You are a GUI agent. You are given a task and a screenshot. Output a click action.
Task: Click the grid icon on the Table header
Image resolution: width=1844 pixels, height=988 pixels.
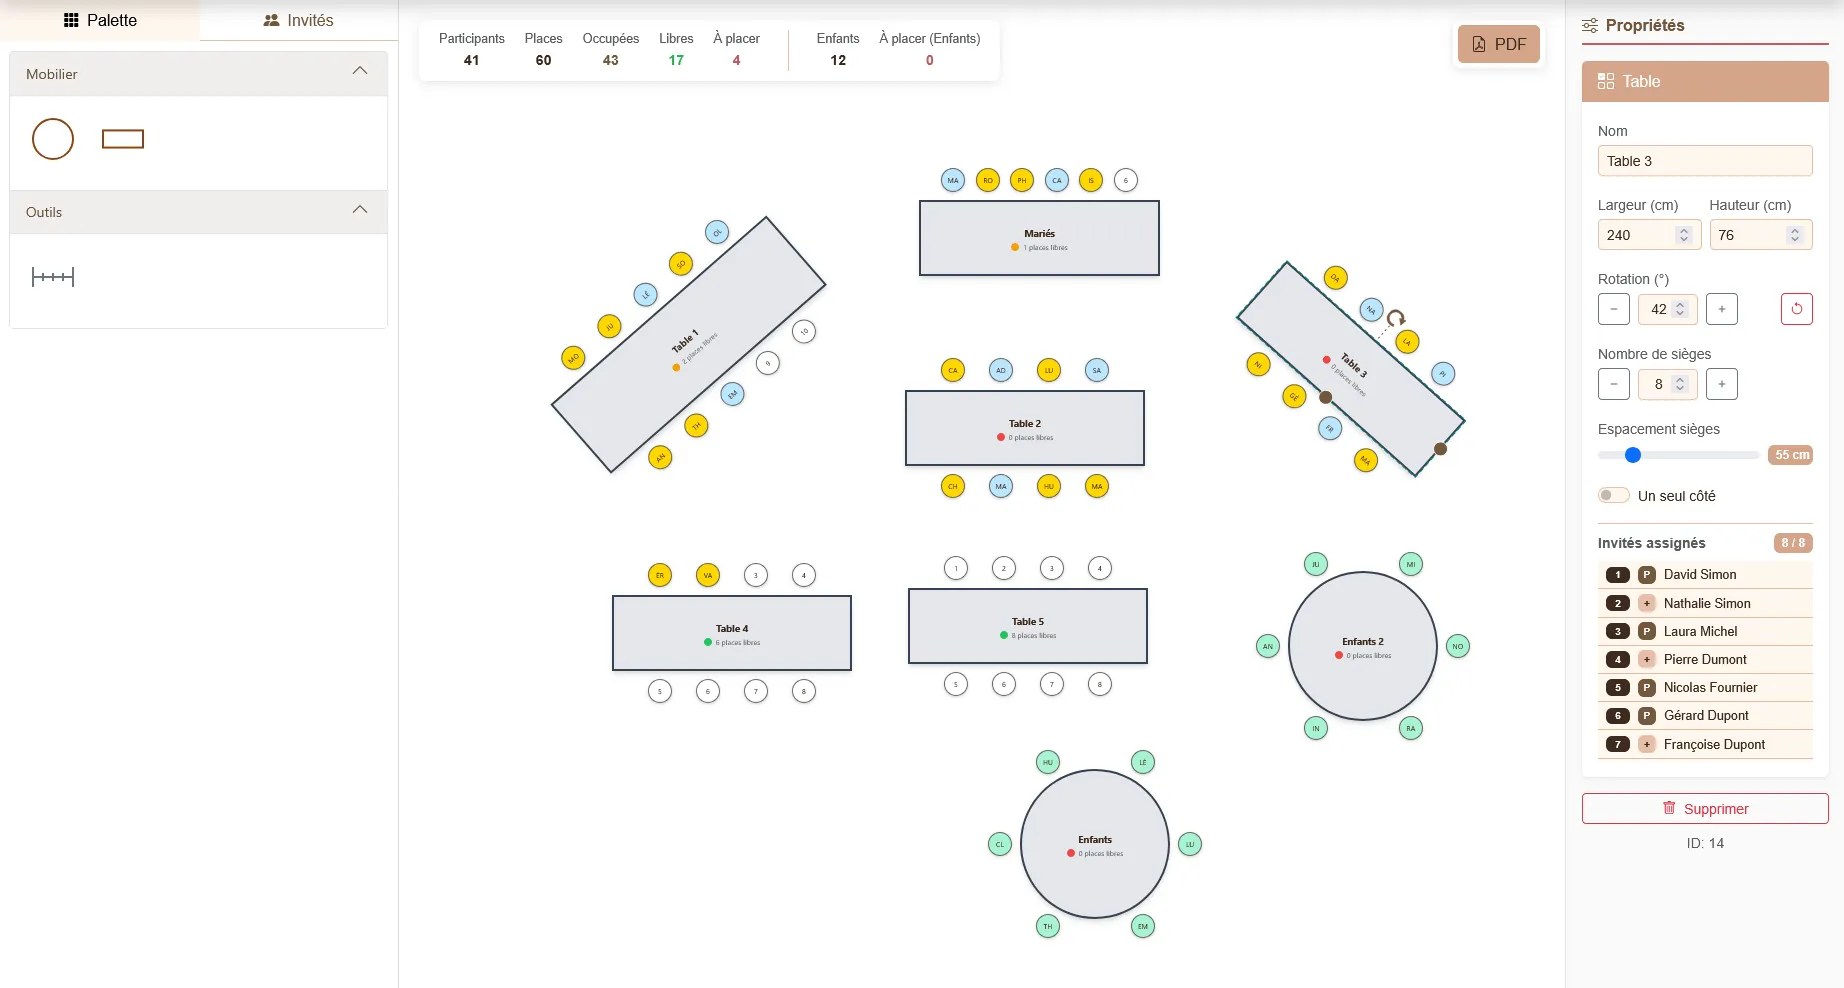coord(1605,81)
